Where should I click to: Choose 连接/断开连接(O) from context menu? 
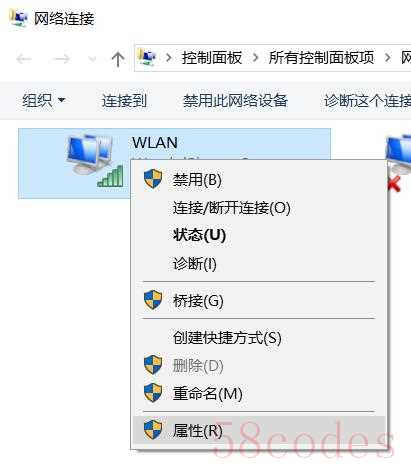pyautogui.click(x=232, y=208)
